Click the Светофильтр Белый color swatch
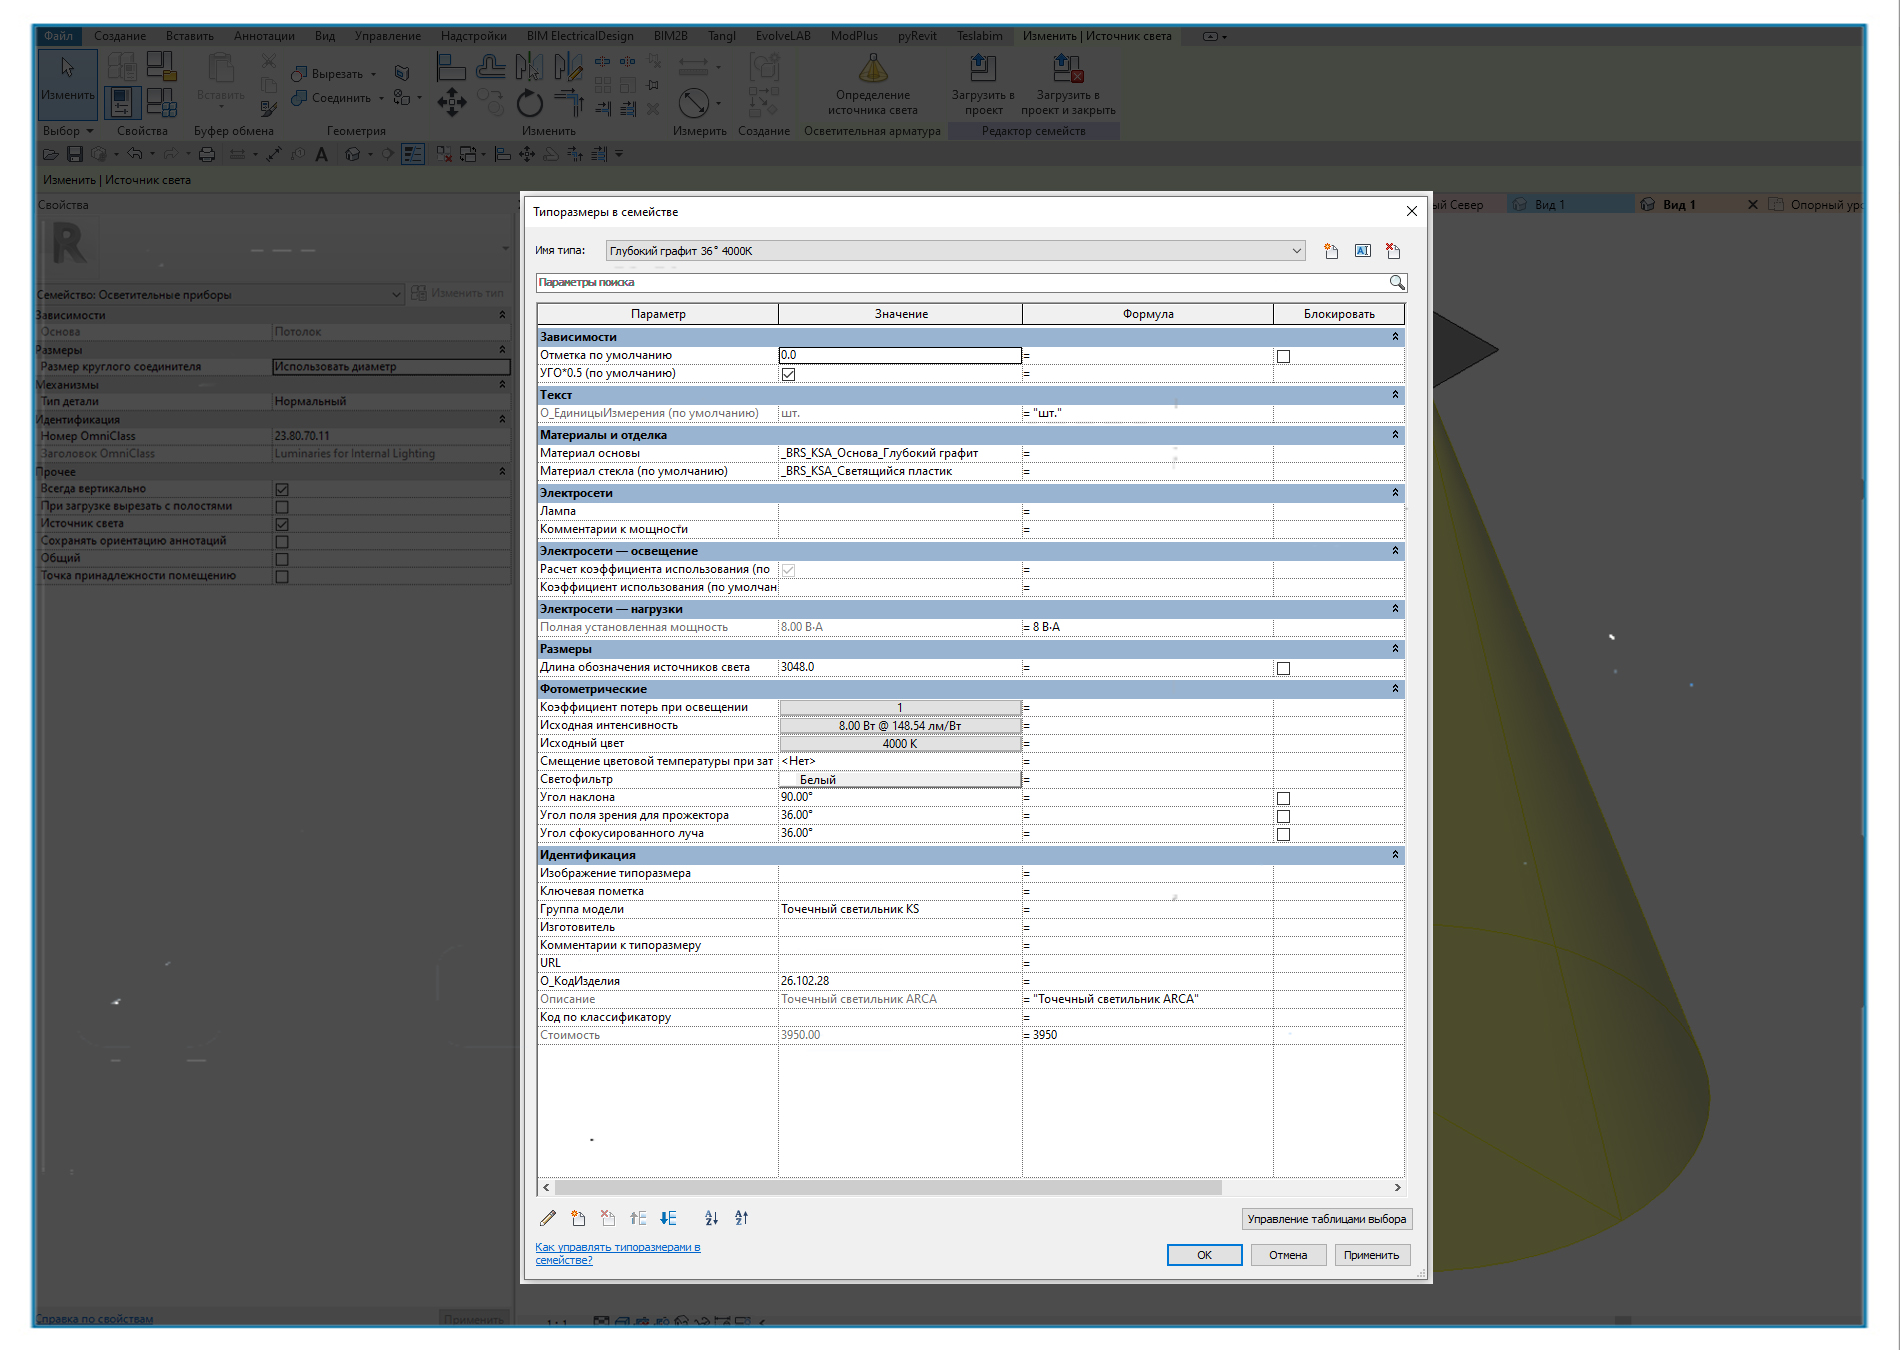The width and height of the screenshot is (1900, 1350). coord(900,779)
